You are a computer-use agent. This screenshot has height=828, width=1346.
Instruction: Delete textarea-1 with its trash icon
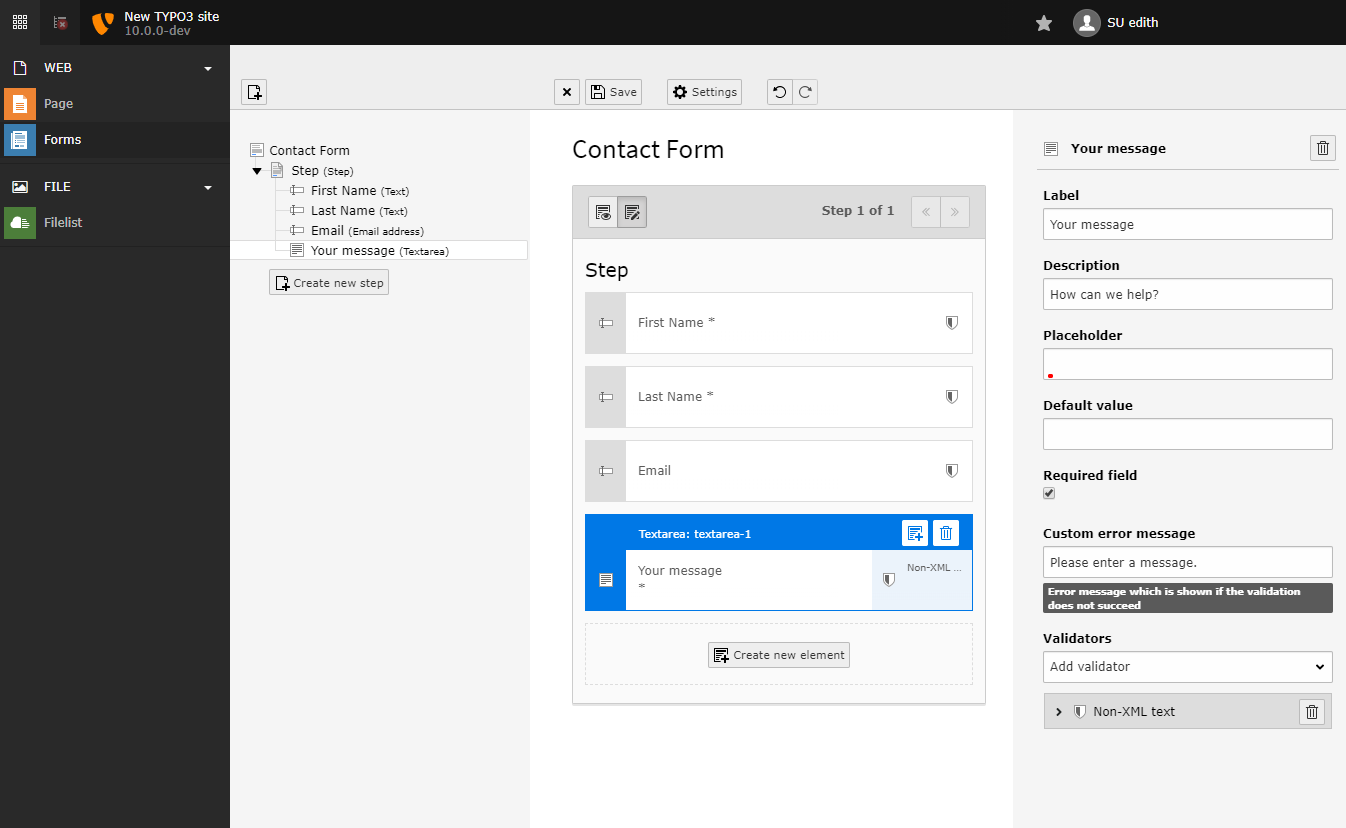pyautogui.click(x=945, y=533)
